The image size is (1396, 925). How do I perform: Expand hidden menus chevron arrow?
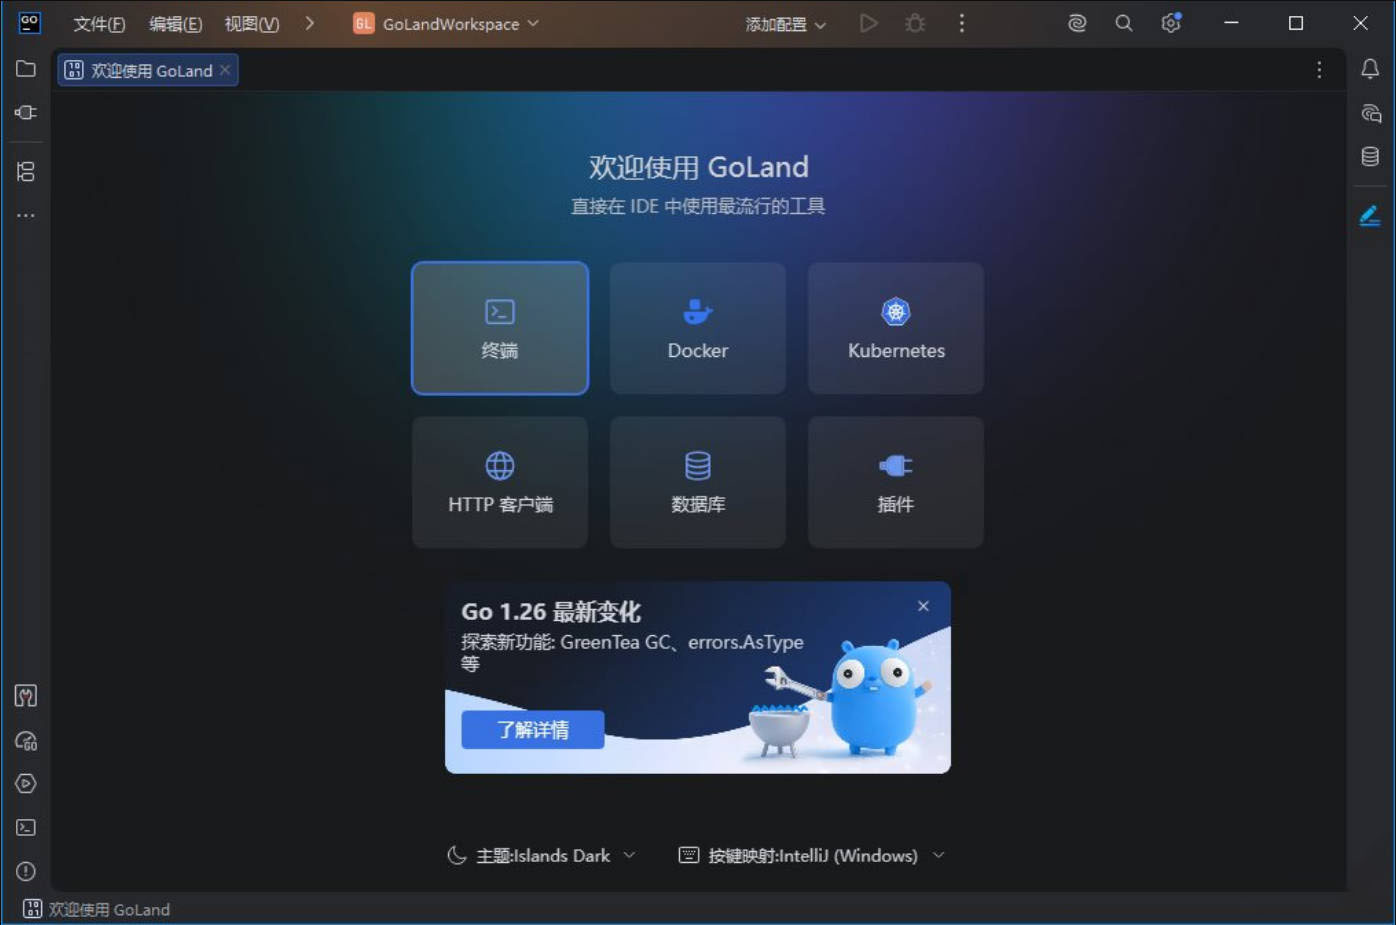(310, 23)
